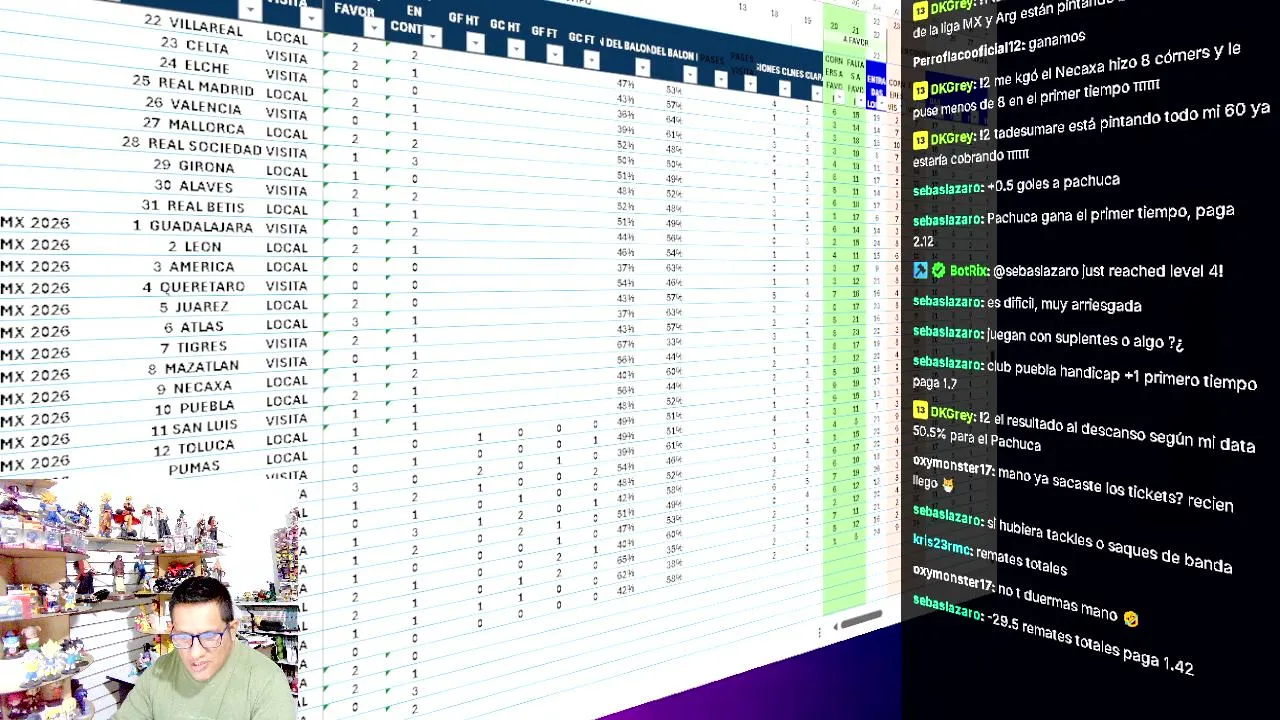Select the PUMAS team cell
Screen dimensions: 1280x720
point(193,468)
